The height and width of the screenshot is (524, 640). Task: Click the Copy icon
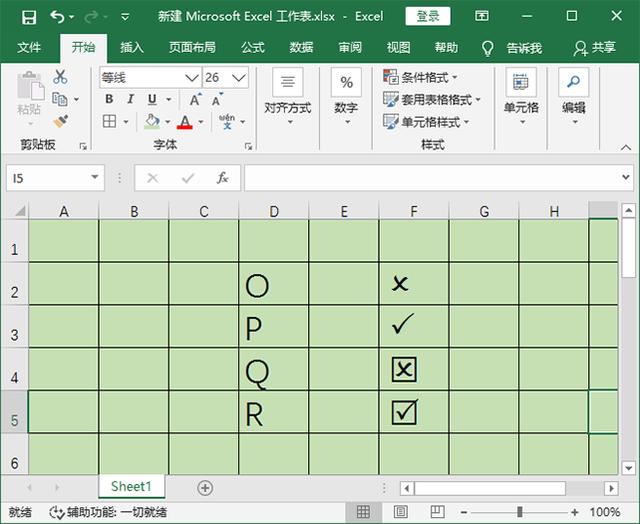point(60,99)
